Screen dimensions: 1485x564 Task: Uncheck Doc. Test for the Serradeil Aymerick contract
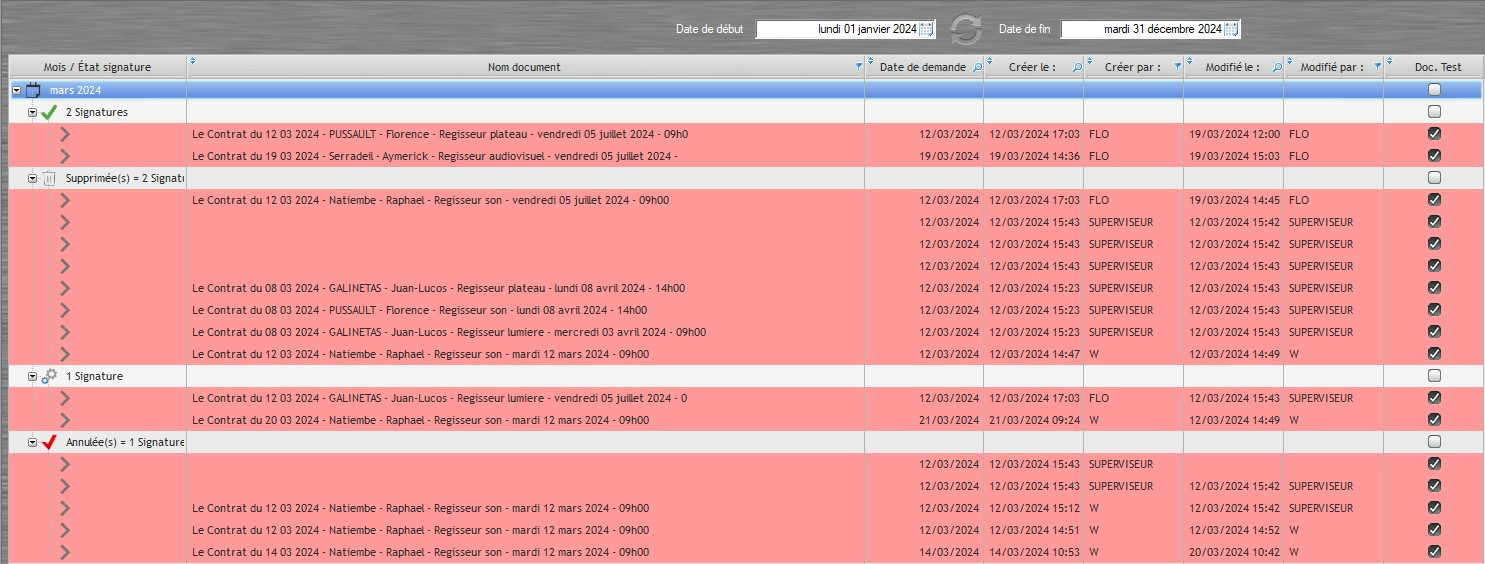click(1434, 156)
